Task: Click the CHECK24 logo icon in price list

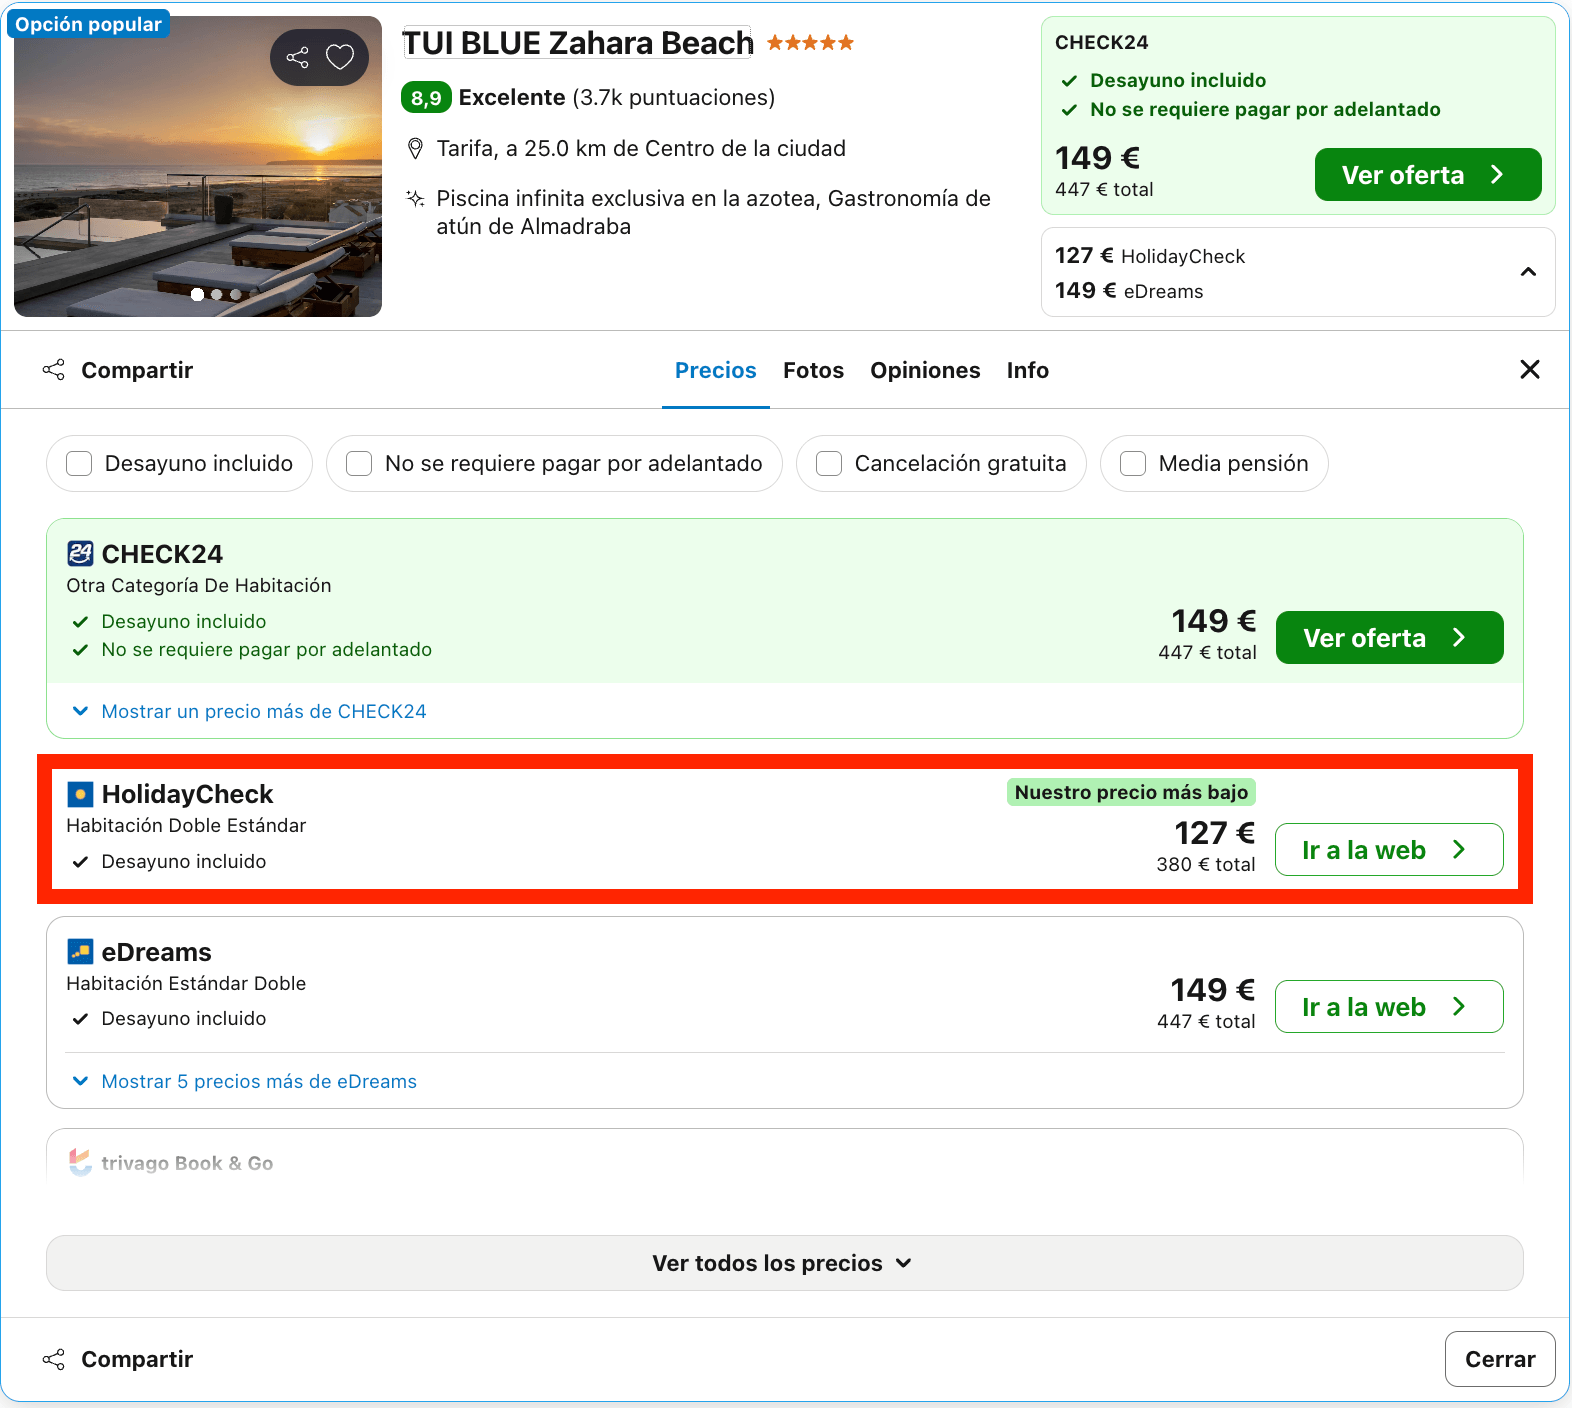Action: point(80,553)
